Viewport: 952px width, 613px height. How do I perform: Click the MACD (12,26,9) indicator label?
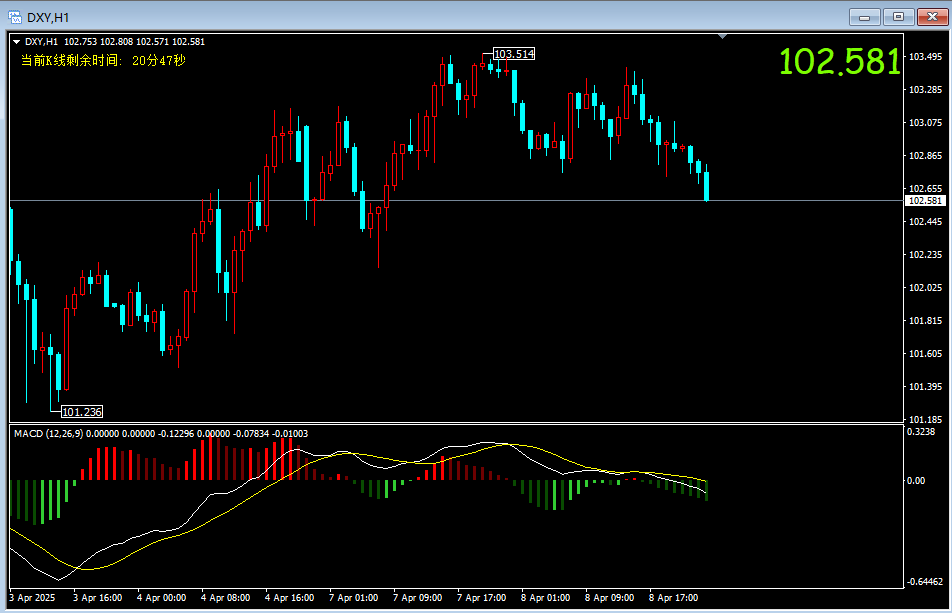click(x=48, y=433)
